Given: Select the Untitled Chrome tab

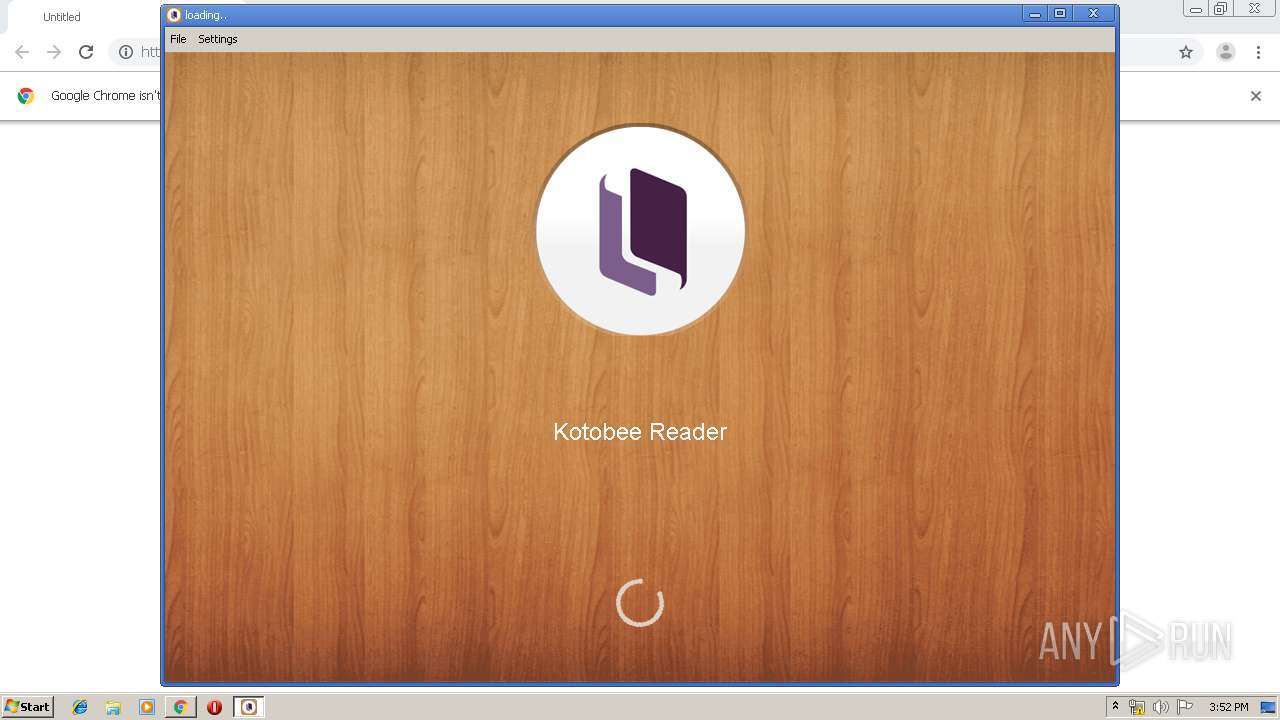Looking at the screenshot, I should pos(62,17).
